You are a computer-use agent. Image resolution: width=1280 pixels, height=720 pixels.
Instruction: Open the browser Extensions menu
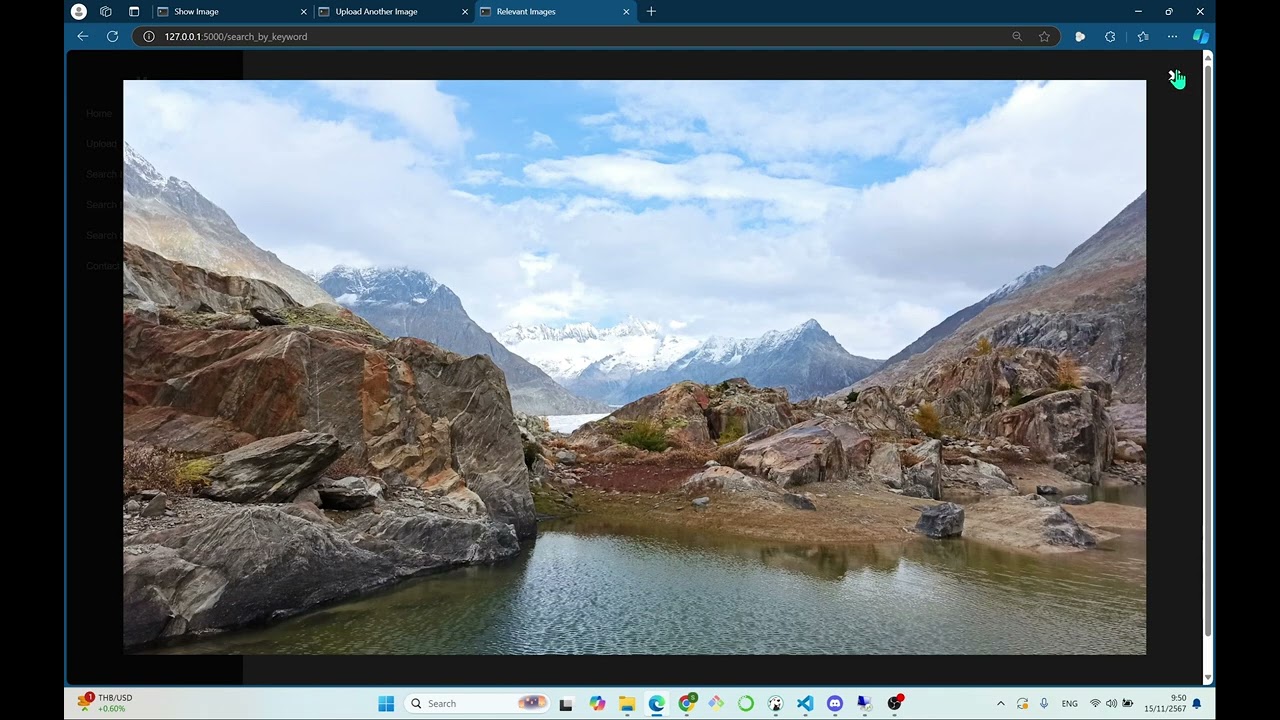[x=1110, y=36]
